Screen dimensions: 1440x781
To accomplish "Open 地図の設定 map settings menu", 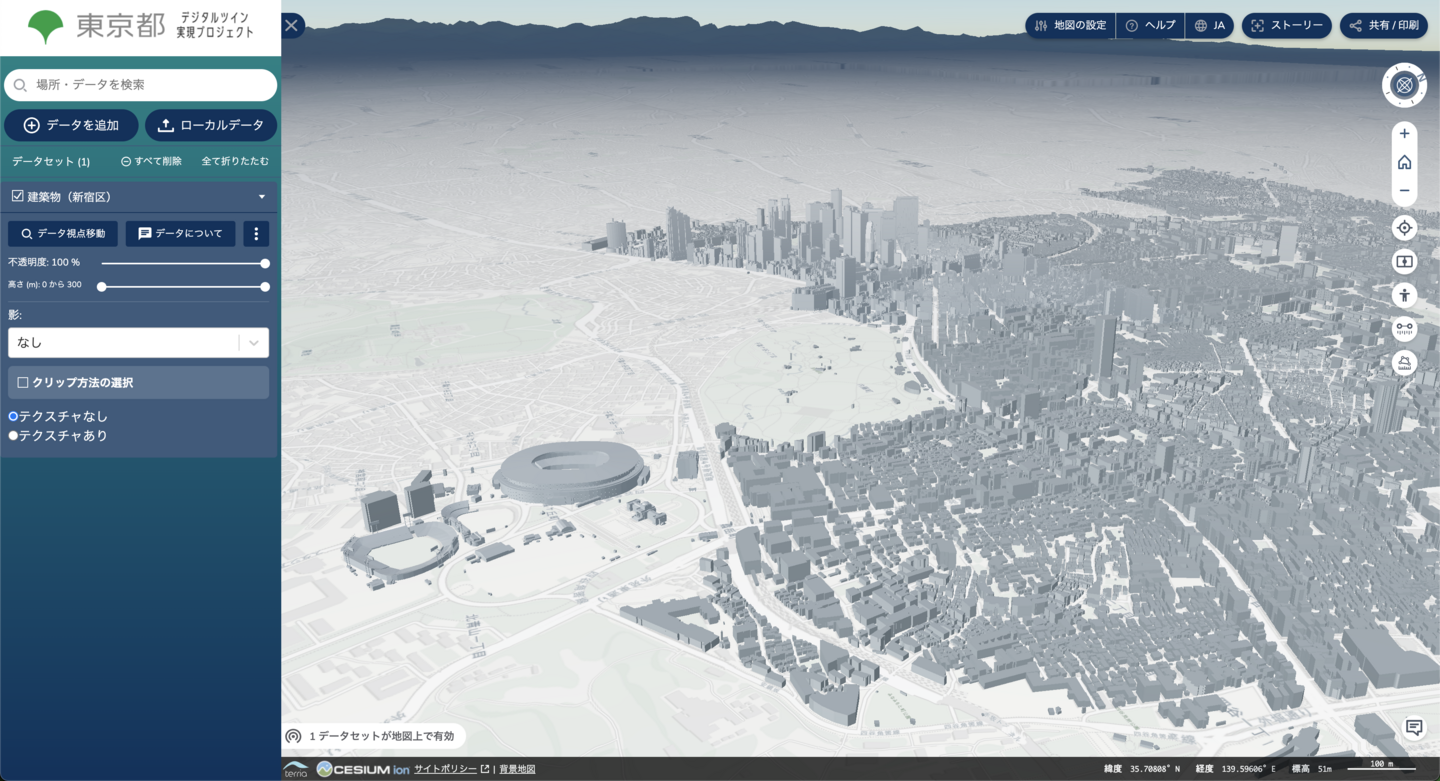I will click(1070, 25).
